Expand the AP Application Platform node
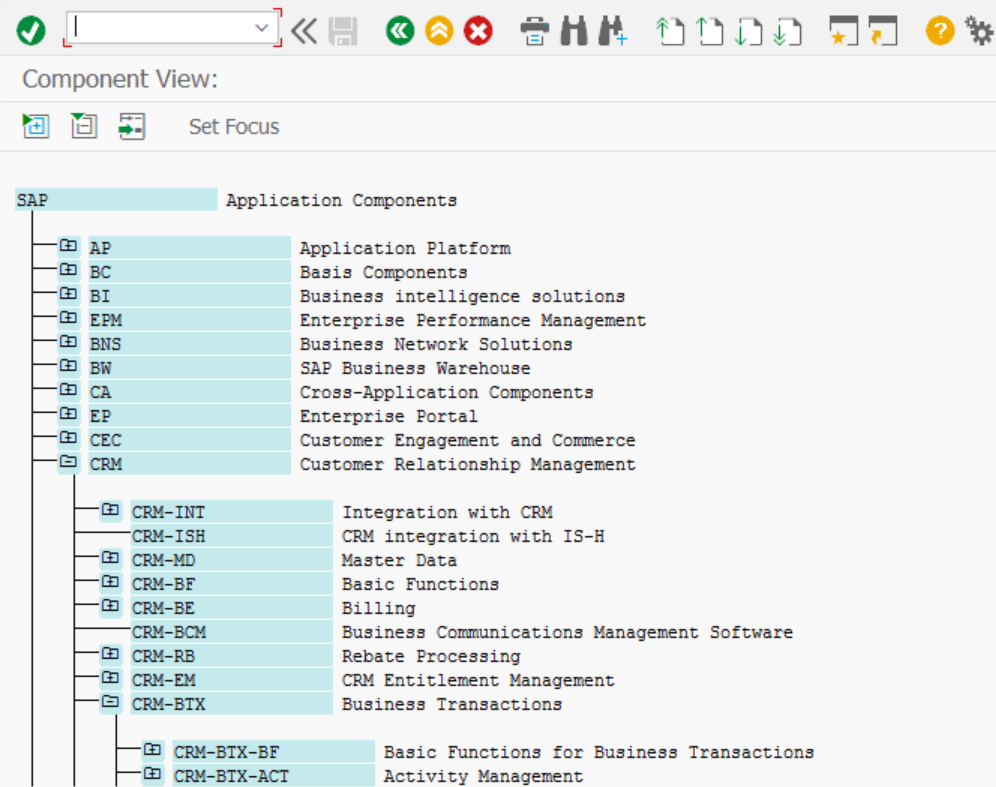996x787 pixels. (x=68, y=246)
